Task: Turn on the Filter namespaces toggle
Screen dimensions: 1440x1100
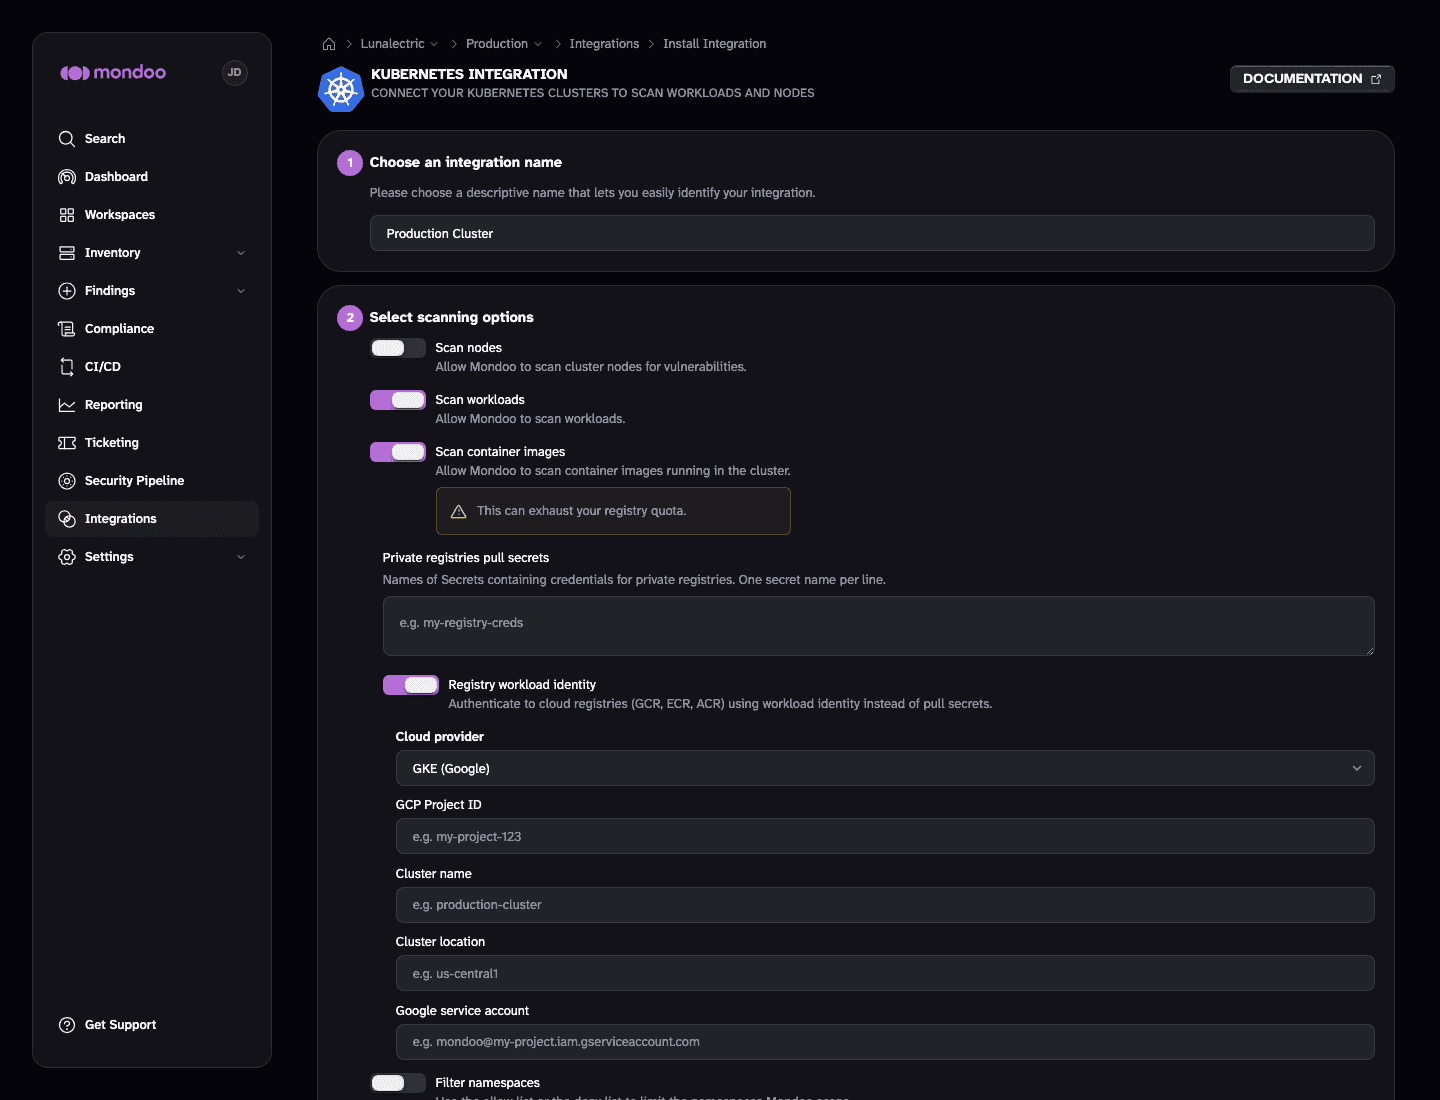Action: pos(398,1083)
